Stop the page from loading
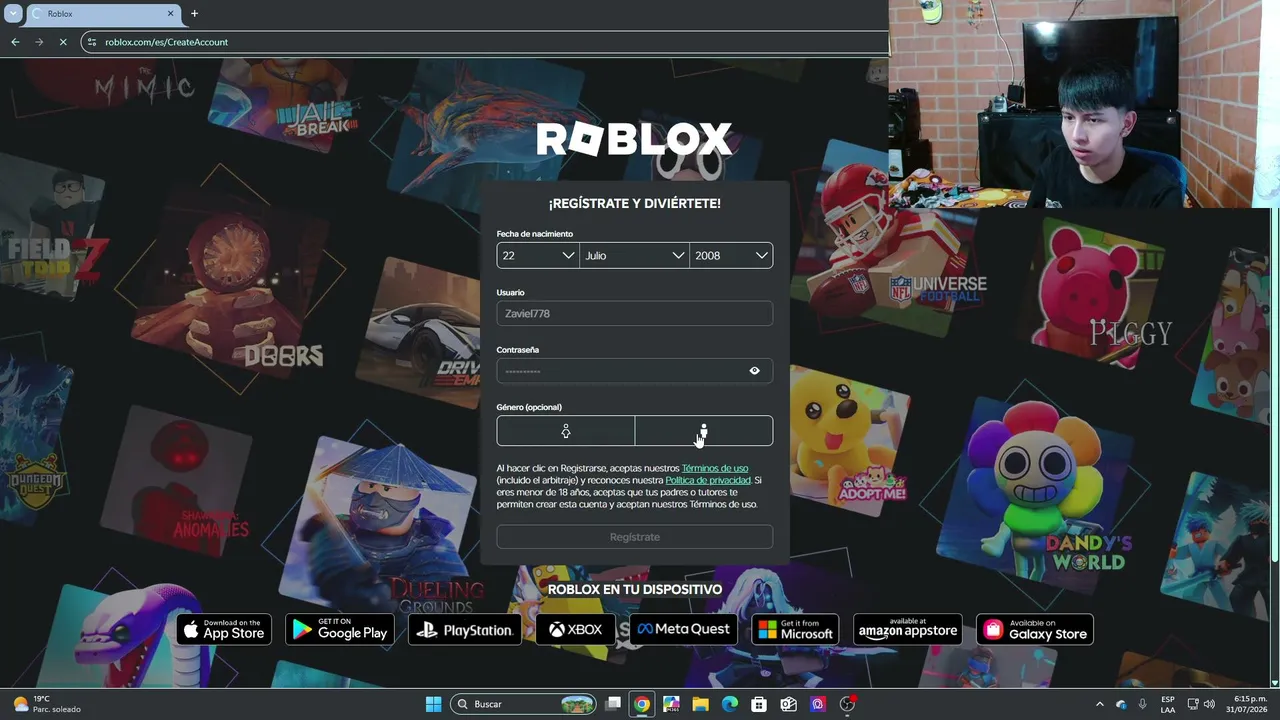Image resolution: width=1280 pixels, height=720 pixels. [63, 42]
